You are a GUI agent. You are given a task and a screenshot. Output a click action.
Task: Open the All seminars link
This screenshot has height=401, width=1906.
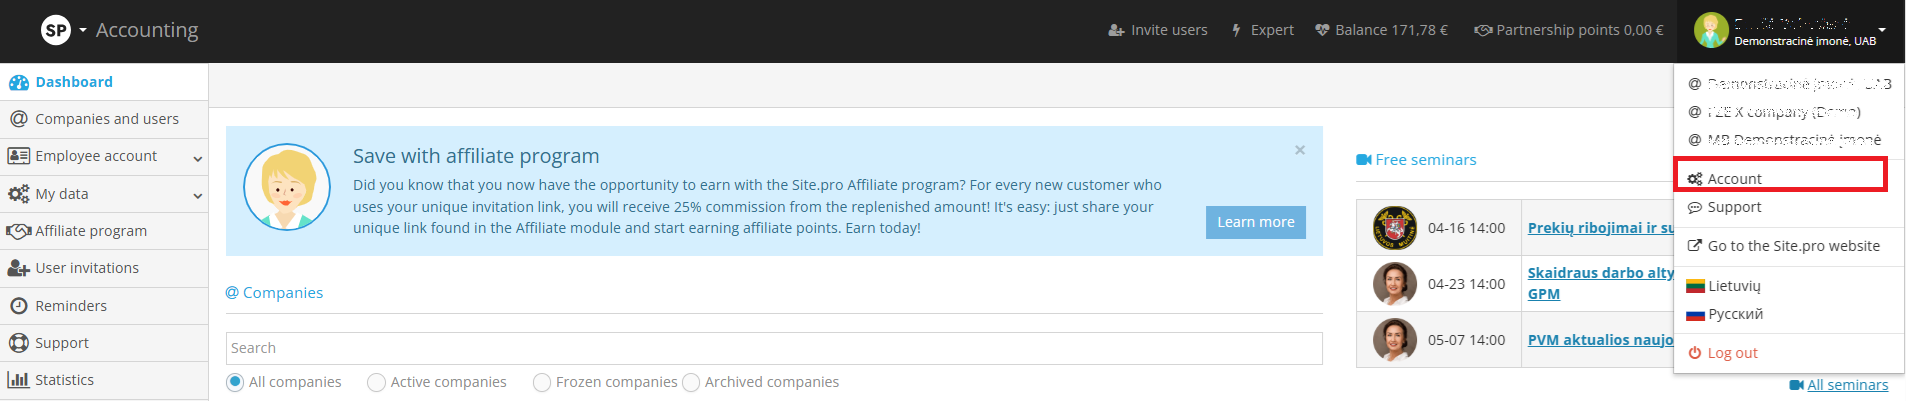click(1847, 385)
